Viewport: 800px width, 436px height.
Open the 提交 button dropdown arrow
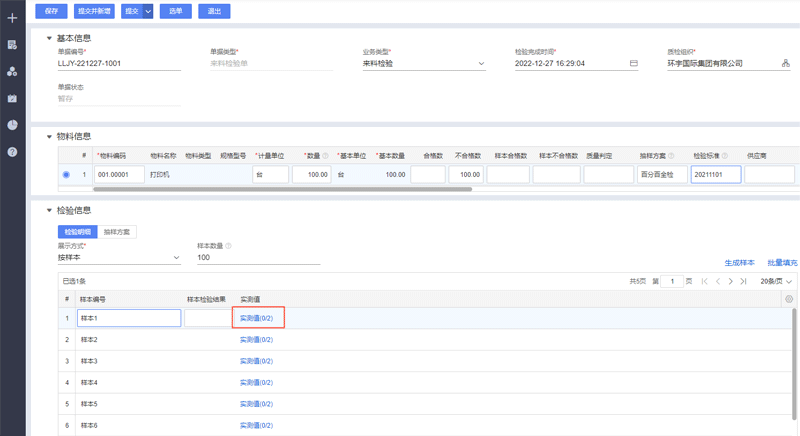(149, 11)
